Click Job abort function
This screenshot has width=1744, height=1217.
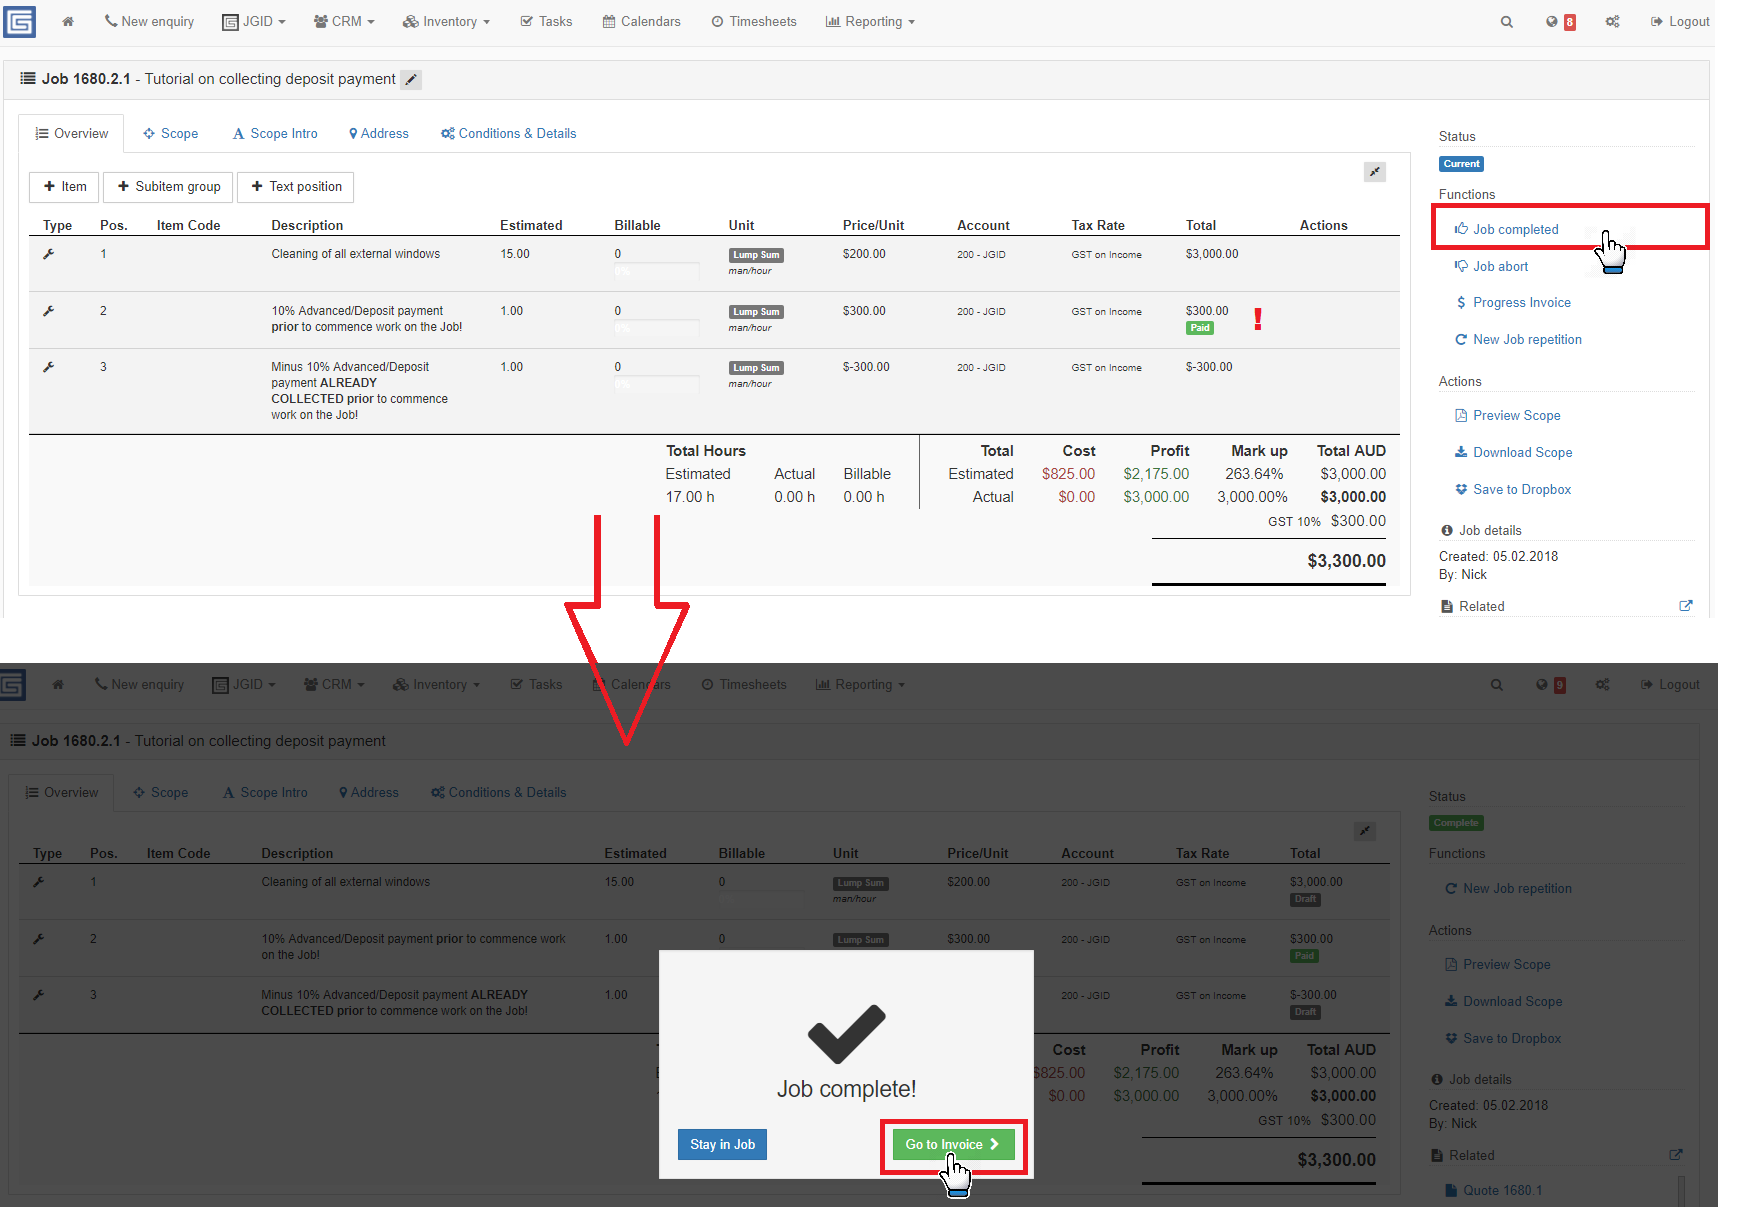click(1491, 266)
